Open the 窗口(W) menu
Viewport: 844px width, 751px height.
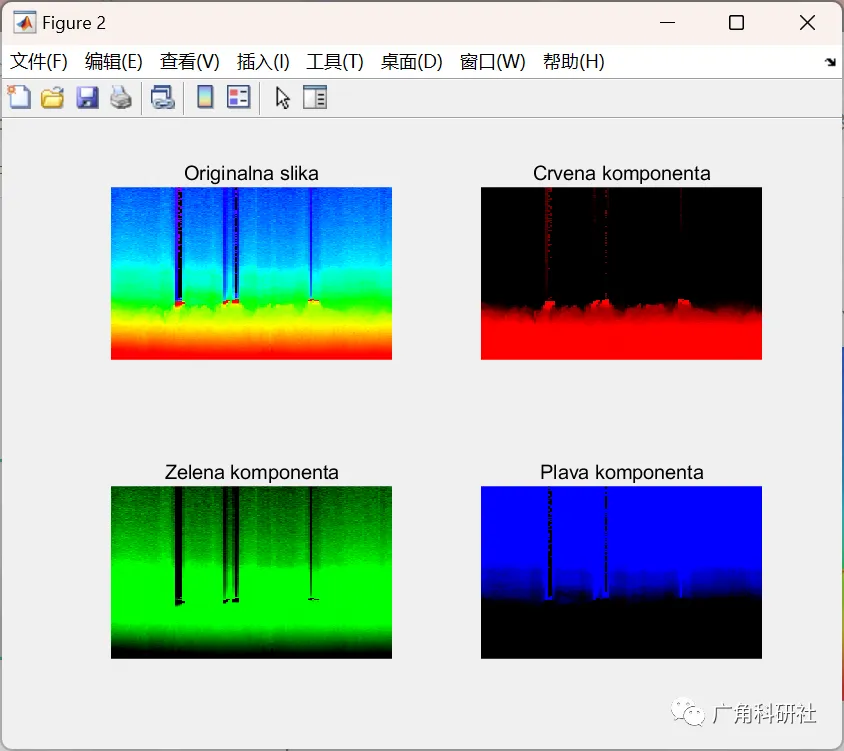point(492,61)
